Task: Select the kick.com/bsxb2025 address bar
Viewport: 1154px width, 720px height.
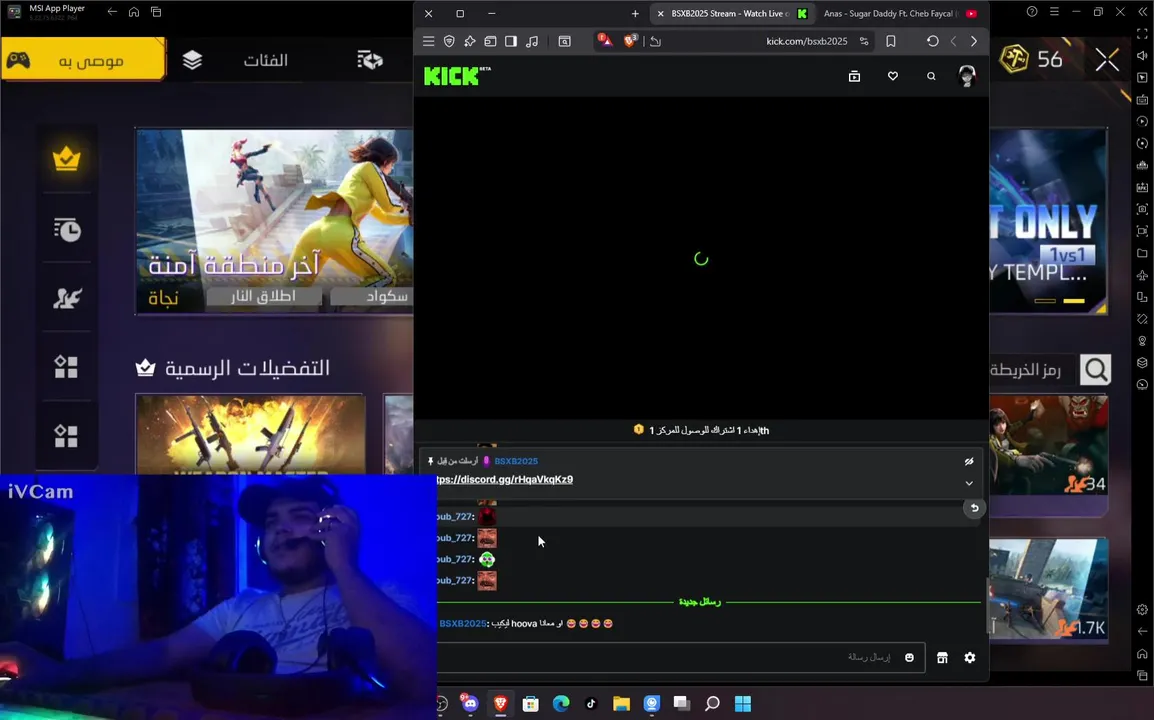Action: [x=807, y=41]
